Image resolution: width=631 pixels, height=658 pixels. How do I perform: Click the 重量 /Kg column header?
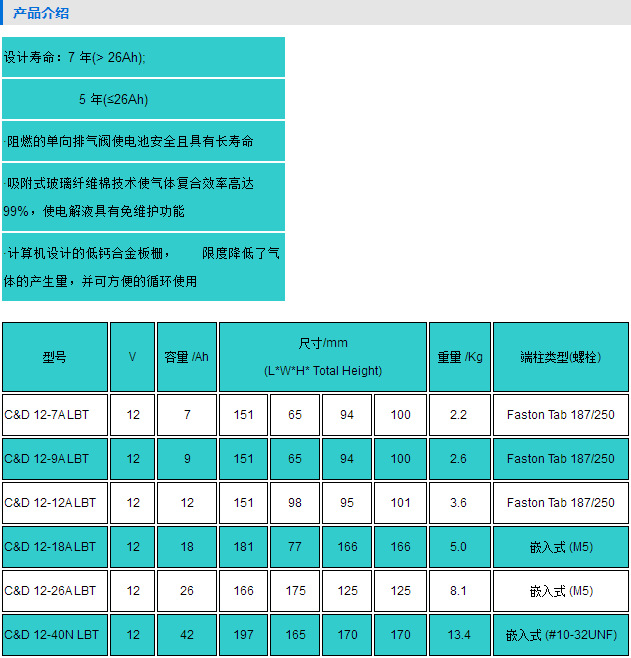tap(460, 357)
